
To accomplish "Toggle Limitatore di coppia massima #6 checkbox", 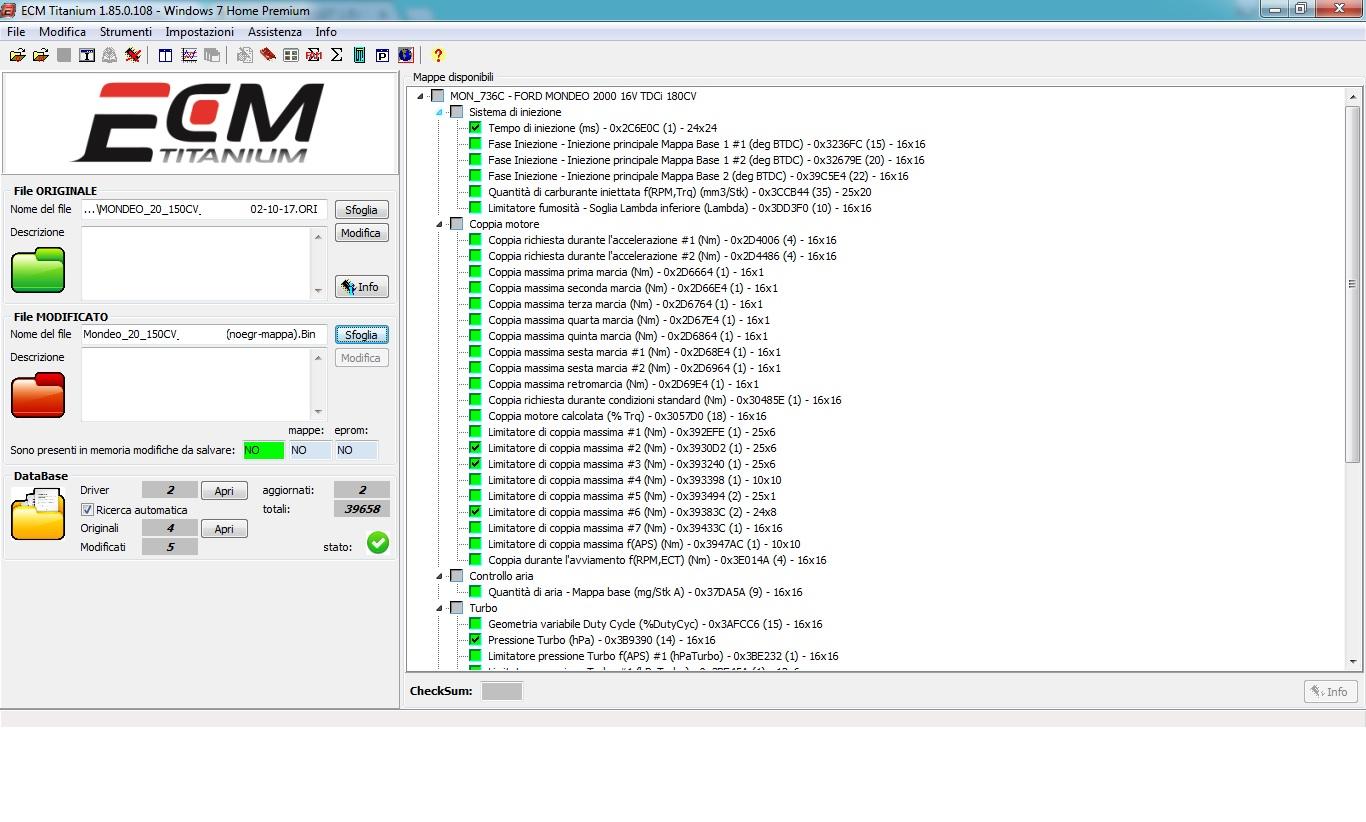I will 475,512.
